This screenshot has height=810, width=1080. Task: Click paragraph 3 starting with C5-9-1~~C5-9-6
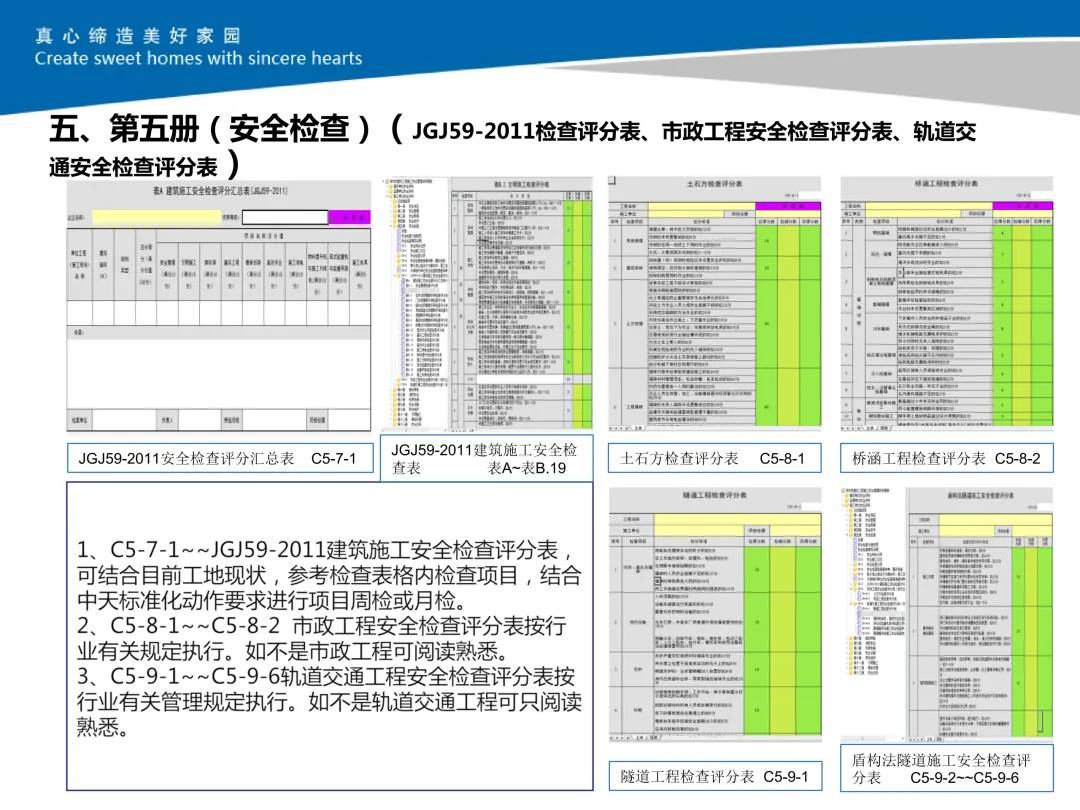329,701
